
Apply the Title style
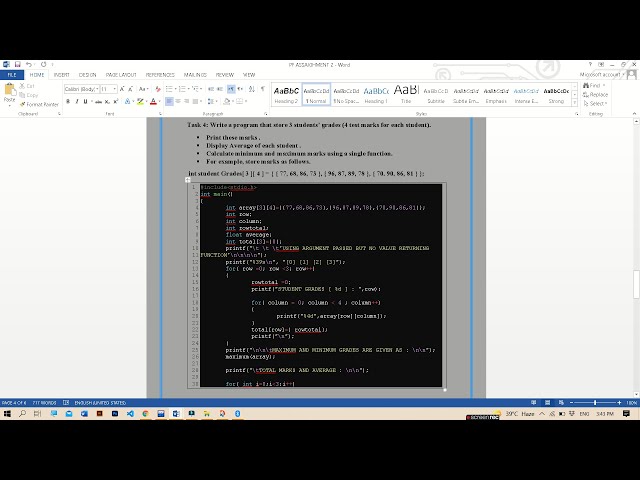point(406,95)
